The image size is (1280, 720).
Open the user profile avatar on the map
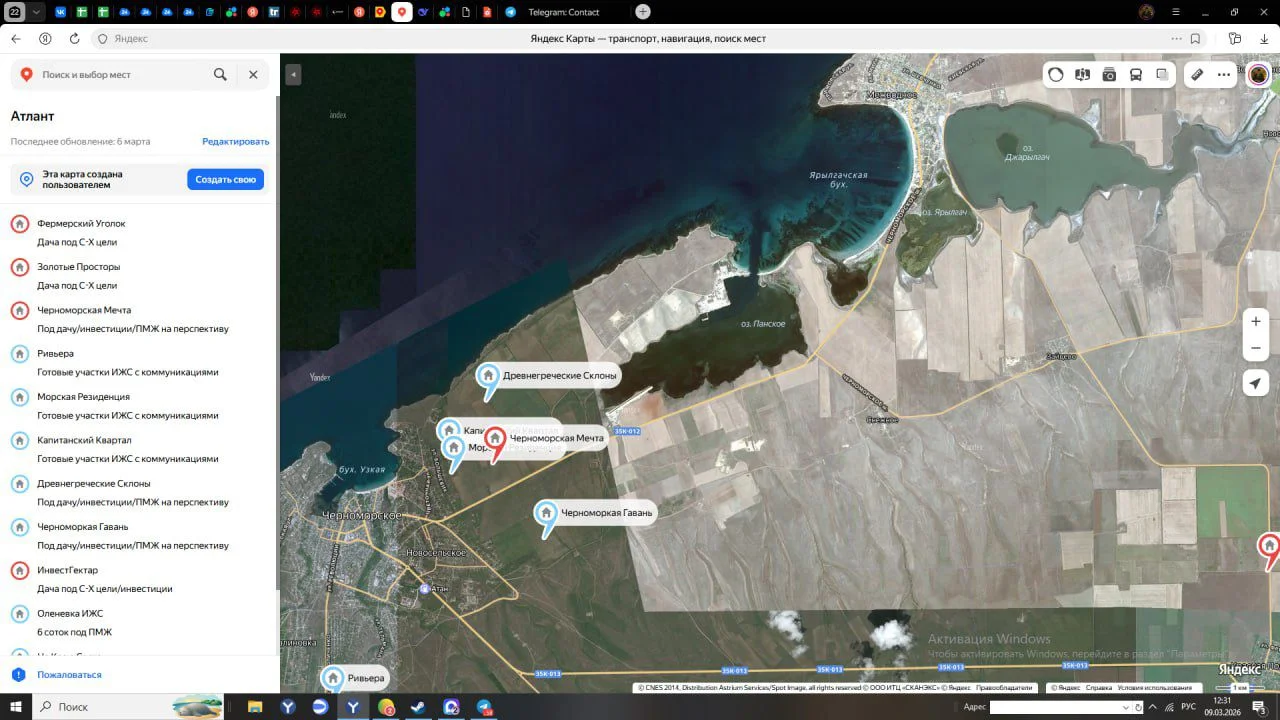[1259, 74]
